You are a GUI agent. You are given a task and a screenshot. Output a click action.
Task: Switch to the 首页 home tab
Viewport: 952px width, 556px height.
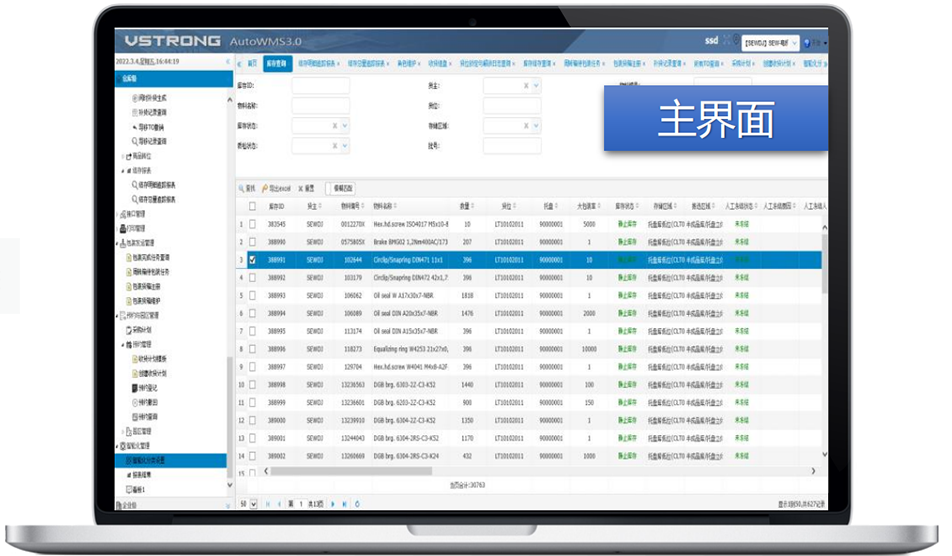click(x=253, y=64)
